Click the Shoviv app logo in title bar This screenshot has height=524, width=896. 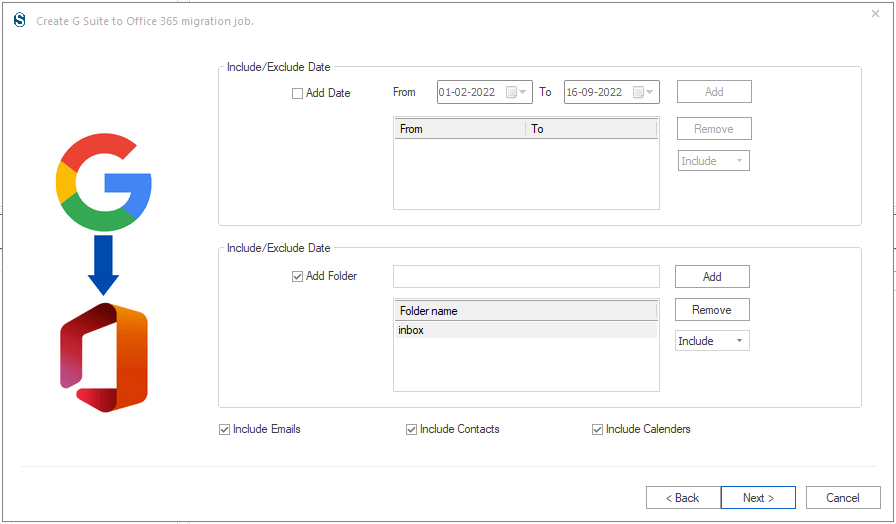coord(19,21)
